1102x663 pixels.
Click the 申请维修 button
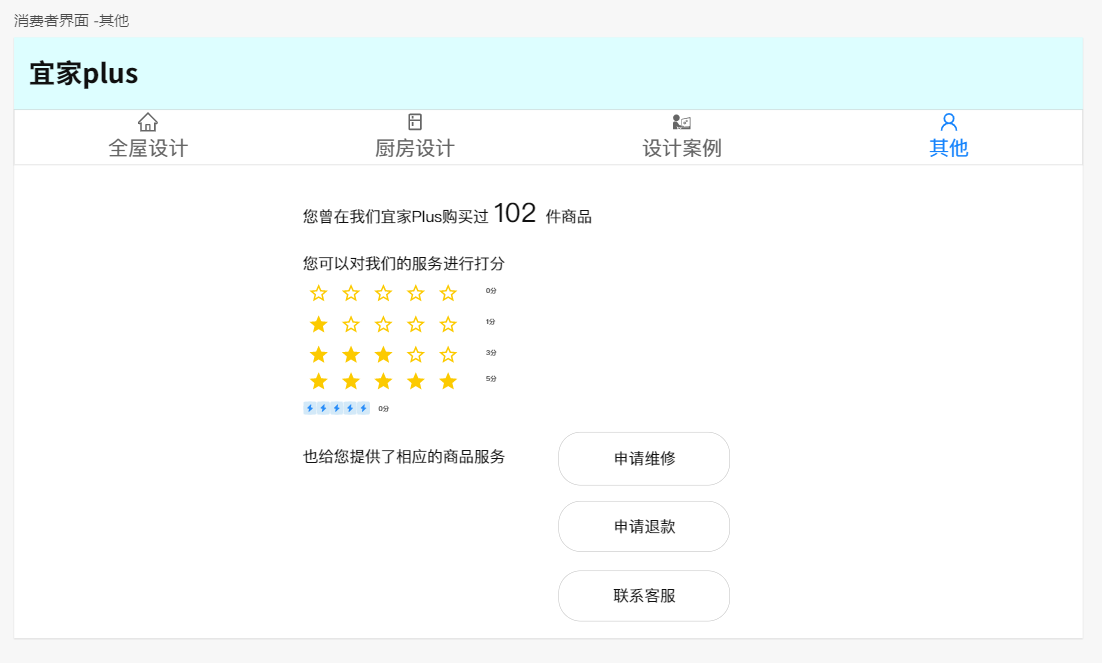[644, 458]
